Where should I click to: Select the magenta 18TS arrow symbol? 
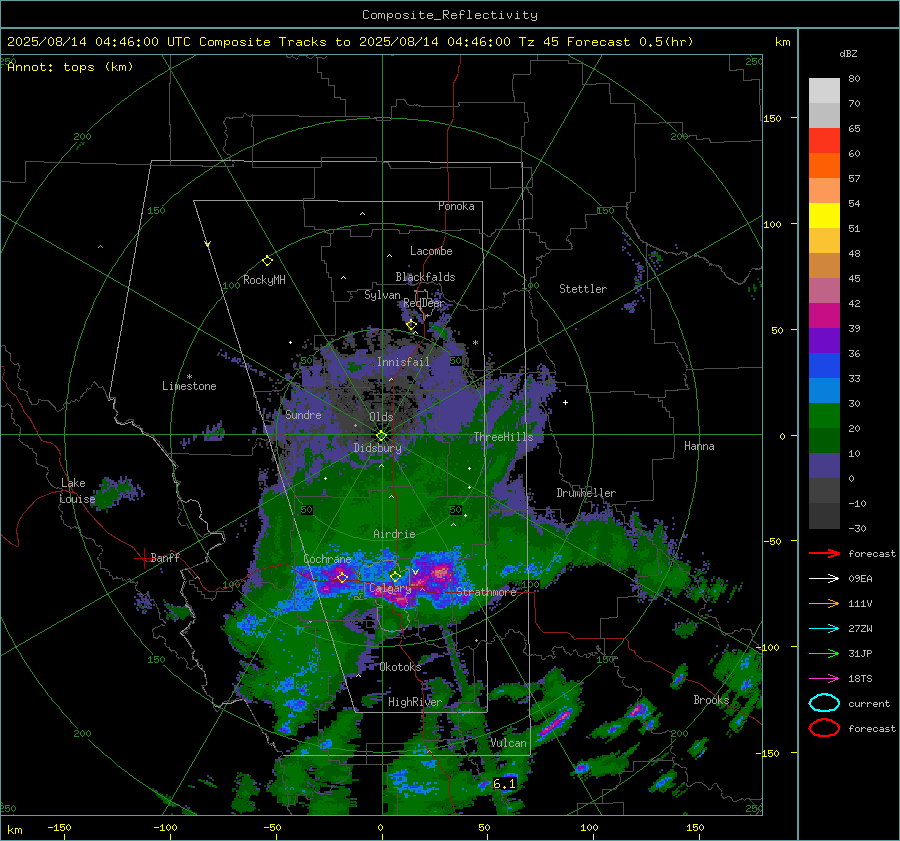(824, 679)
